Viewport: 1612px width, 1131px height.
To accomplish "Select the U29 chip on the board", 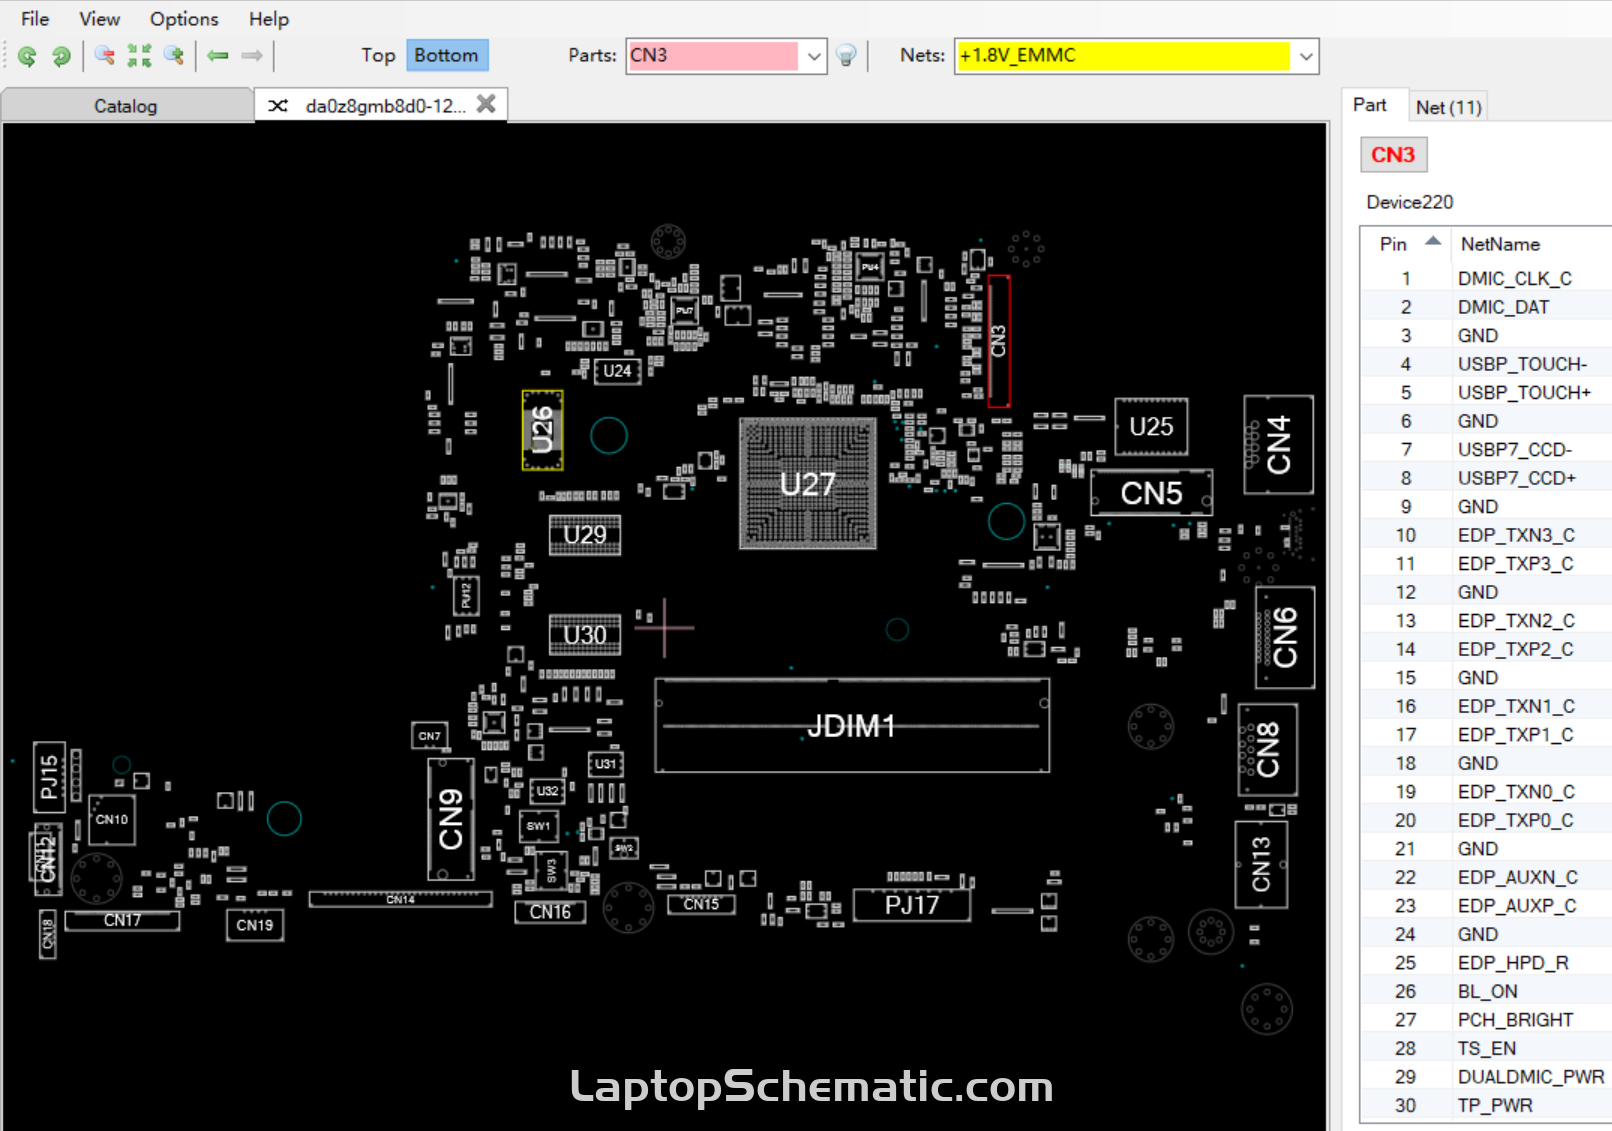I will pos(585,535).
